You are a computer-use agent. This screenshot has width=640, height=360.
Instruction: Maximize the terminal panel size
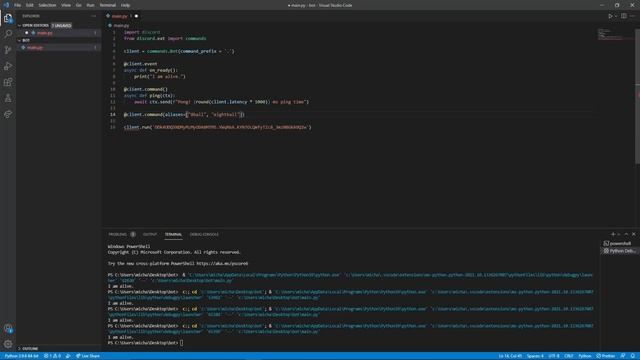(626, 234)
